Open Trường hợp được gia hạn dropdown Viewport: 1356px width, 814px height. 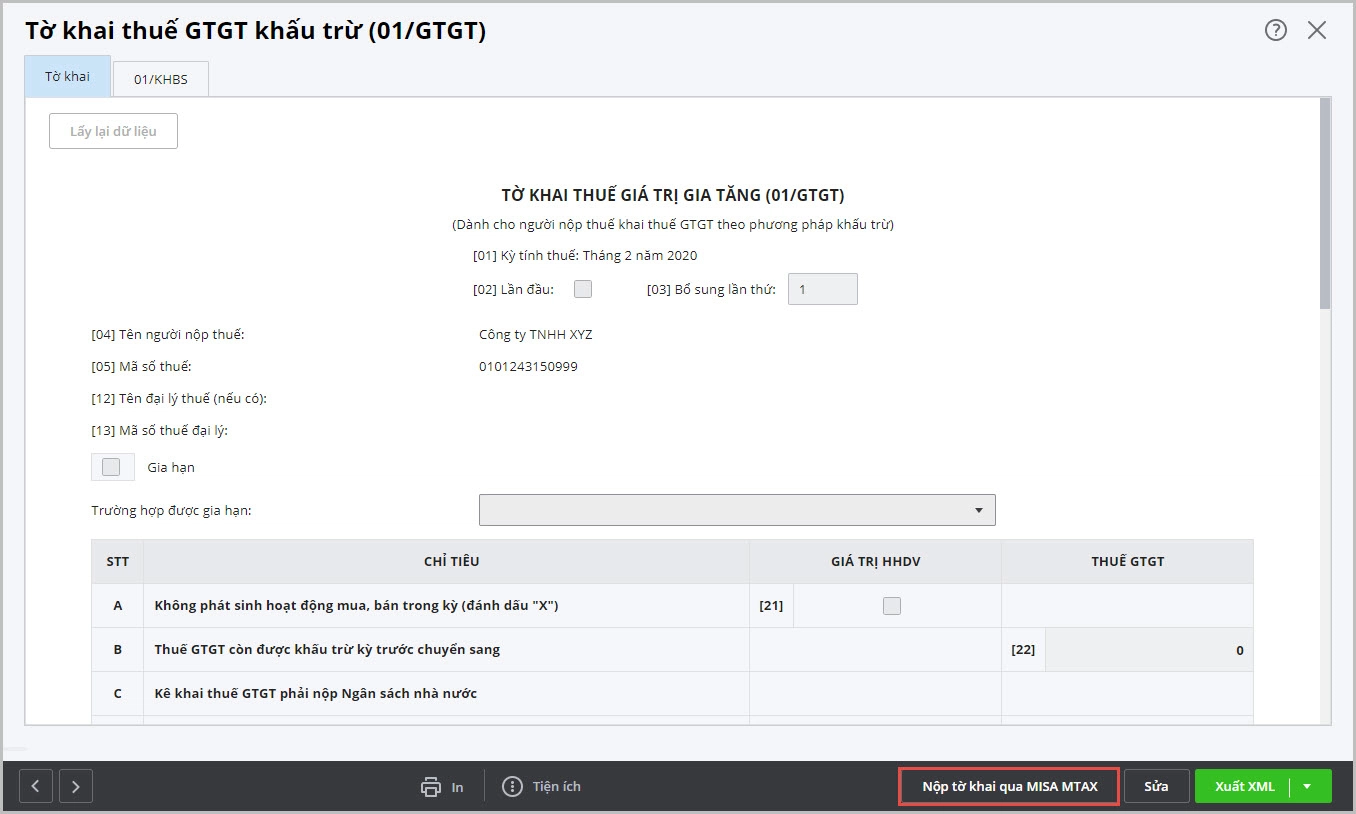point(737,510)
